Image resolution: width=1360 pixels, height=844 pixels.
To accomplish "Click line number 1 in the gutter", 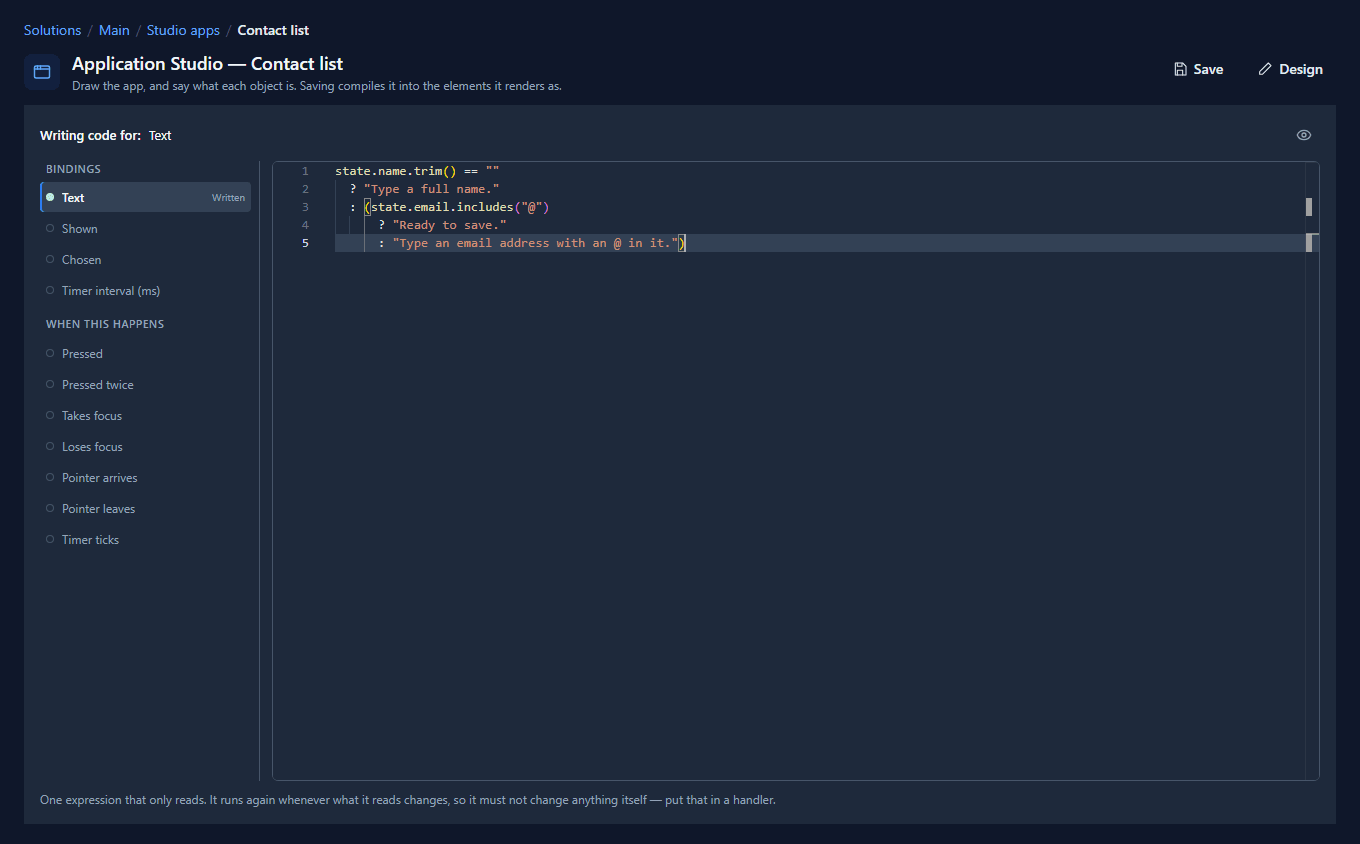I will coord(305,171).
